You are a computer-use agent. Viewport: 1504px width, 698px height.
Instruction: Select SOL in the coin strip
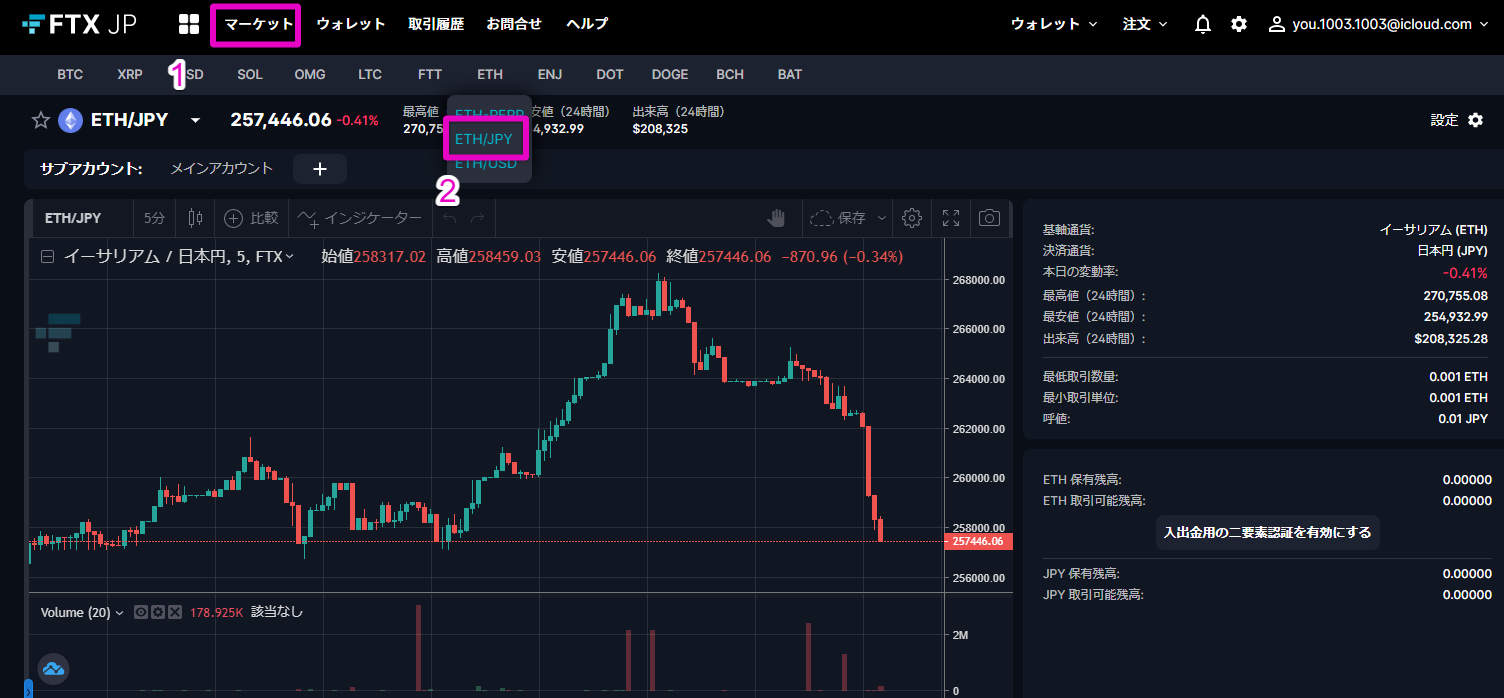pos(250,75)
